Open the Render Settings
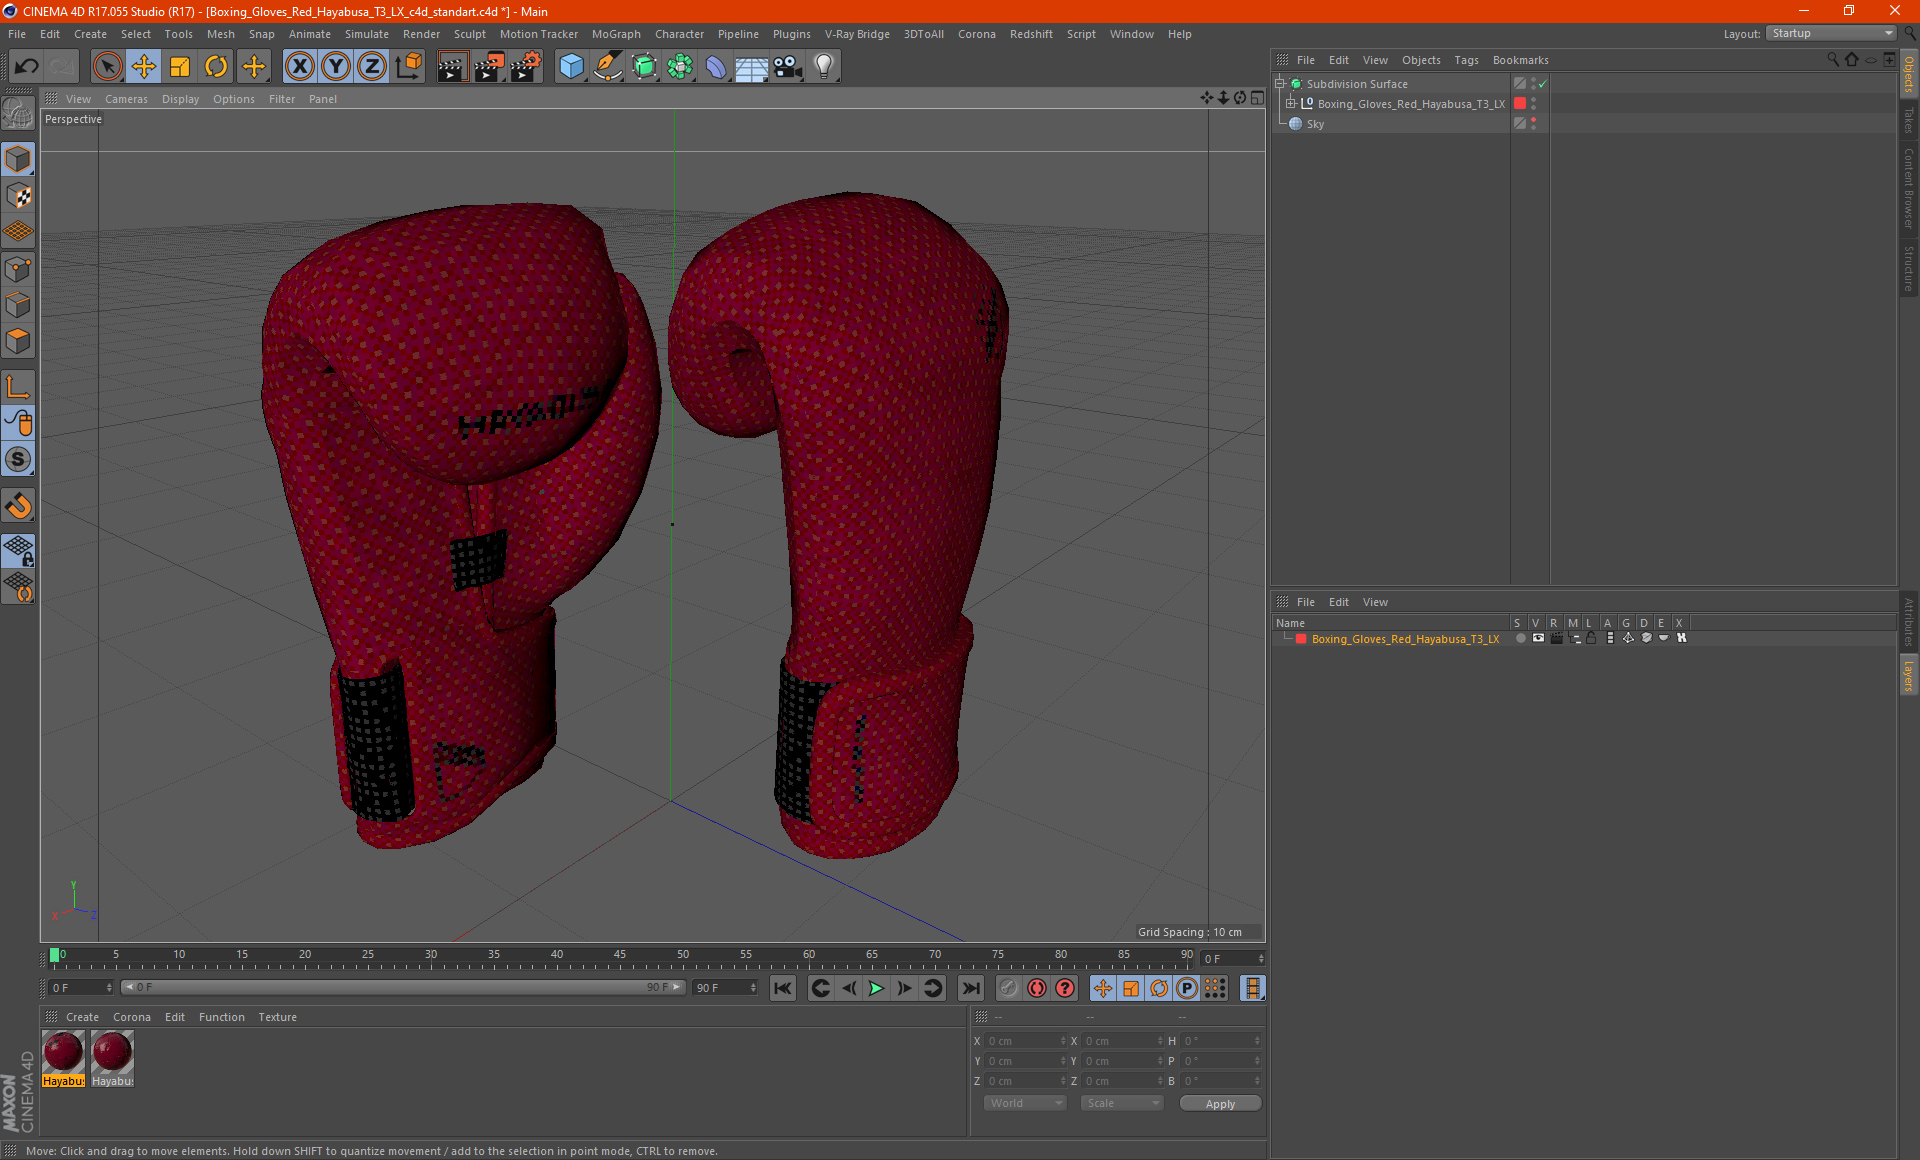This screenshot has height=1160, width=1920. point(526,66)
